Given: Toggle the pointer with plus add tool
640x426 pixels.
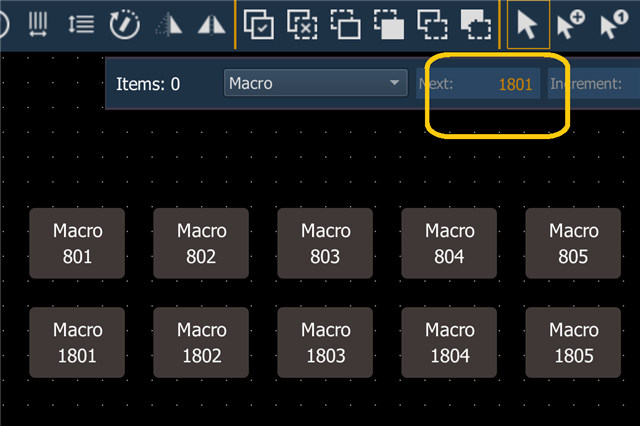Looking at the screenshot, I should coord(571,25).
